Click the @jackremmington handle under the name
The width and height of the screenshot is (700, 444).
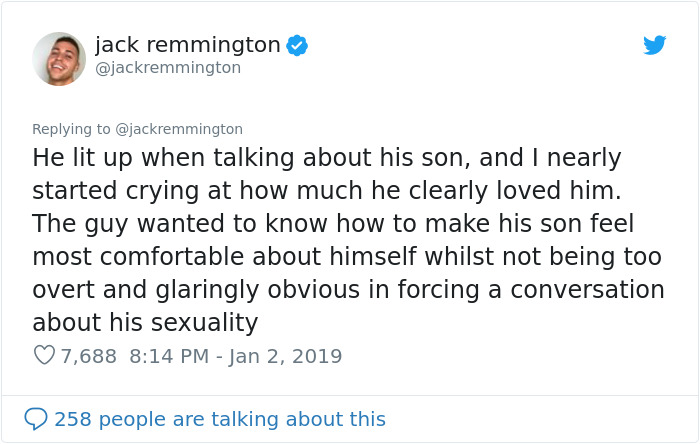coord(168,68)
